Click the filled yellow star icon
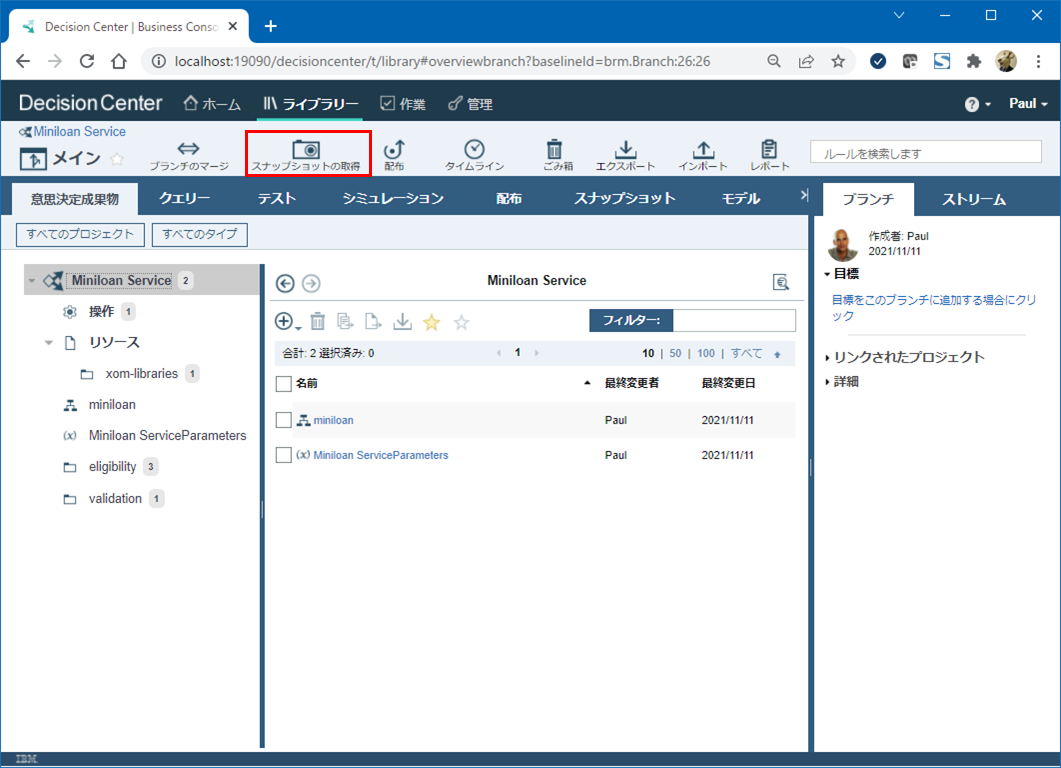This screenshot has height=768, width=1061. (x=431, y=322)
